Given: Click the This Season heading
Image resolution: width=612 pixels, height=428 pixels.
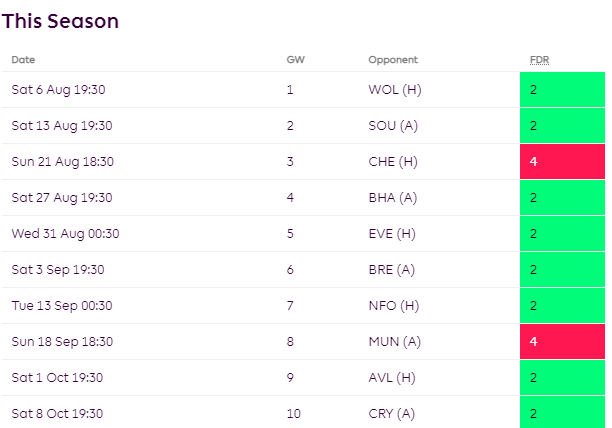Looking at the screenshot, I should (x=60, y=20).
